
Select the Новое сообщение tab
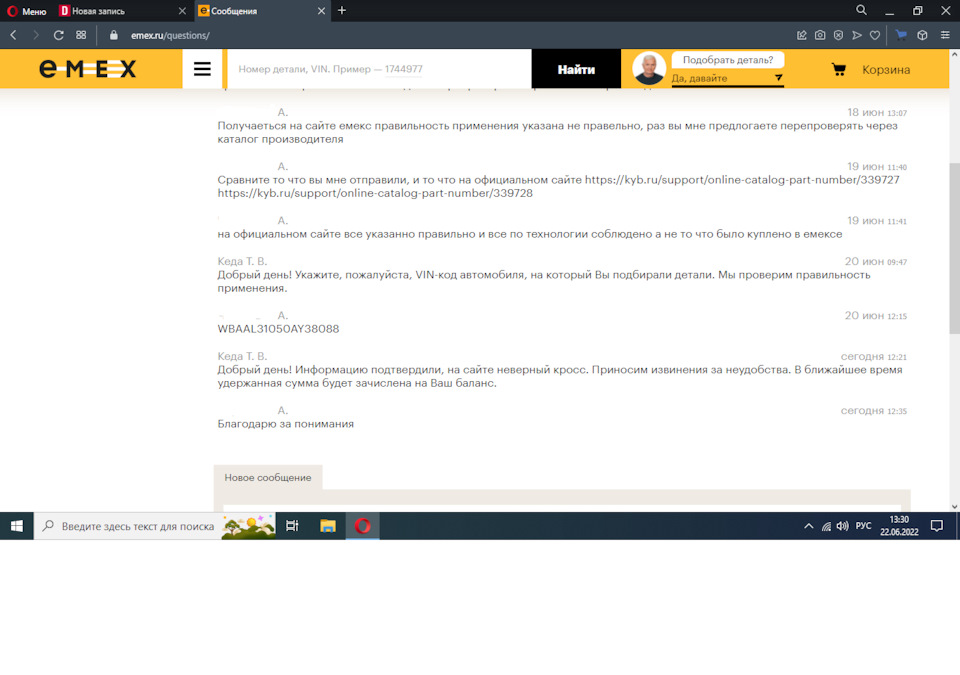click(x=268, y=478)
